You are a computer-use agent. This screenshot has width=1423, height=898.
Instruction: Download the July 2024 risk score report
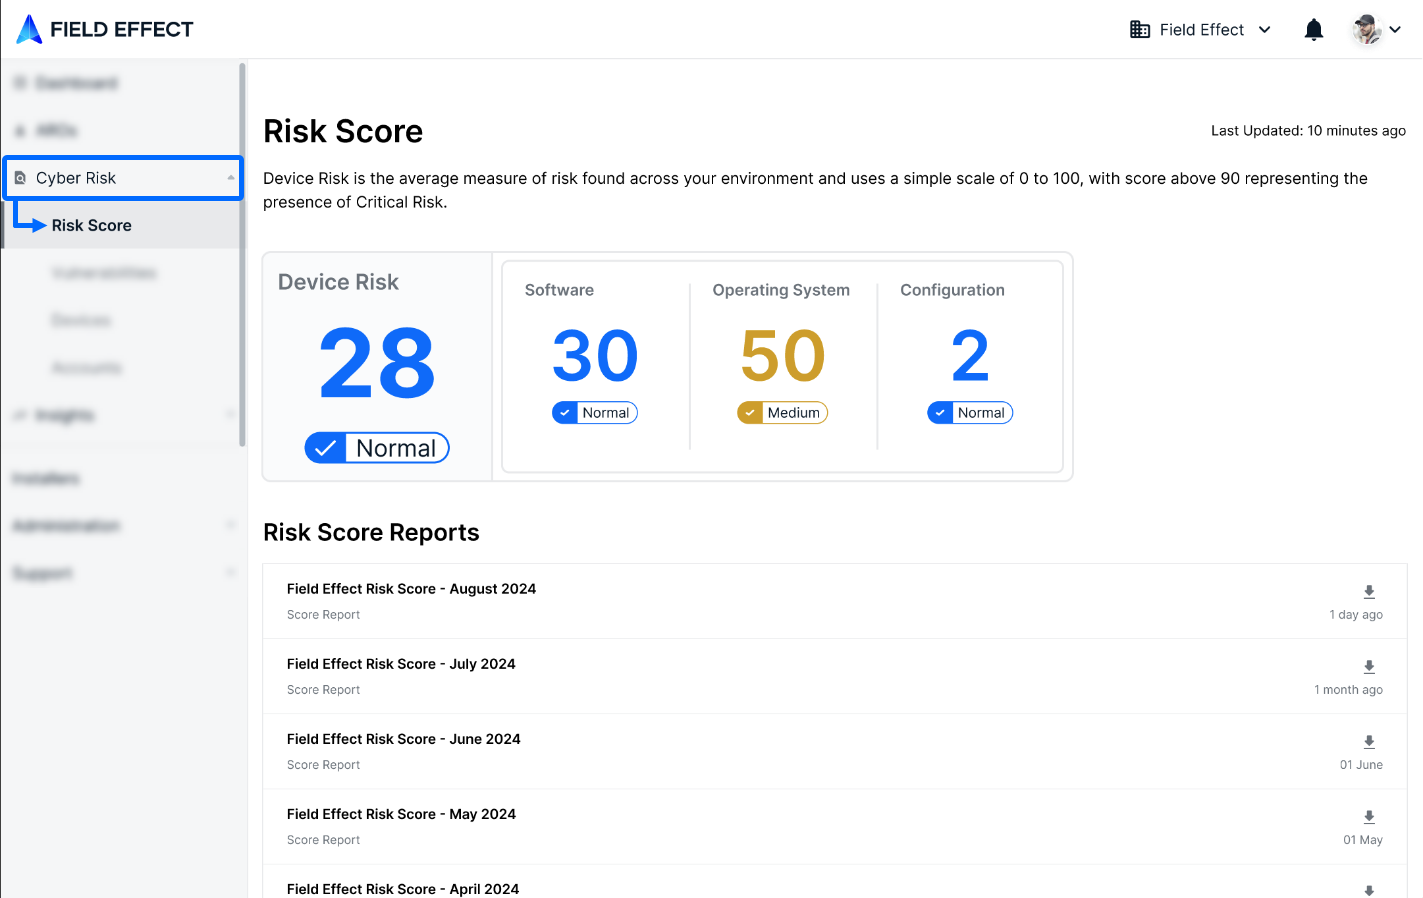tap(1369, 667)
